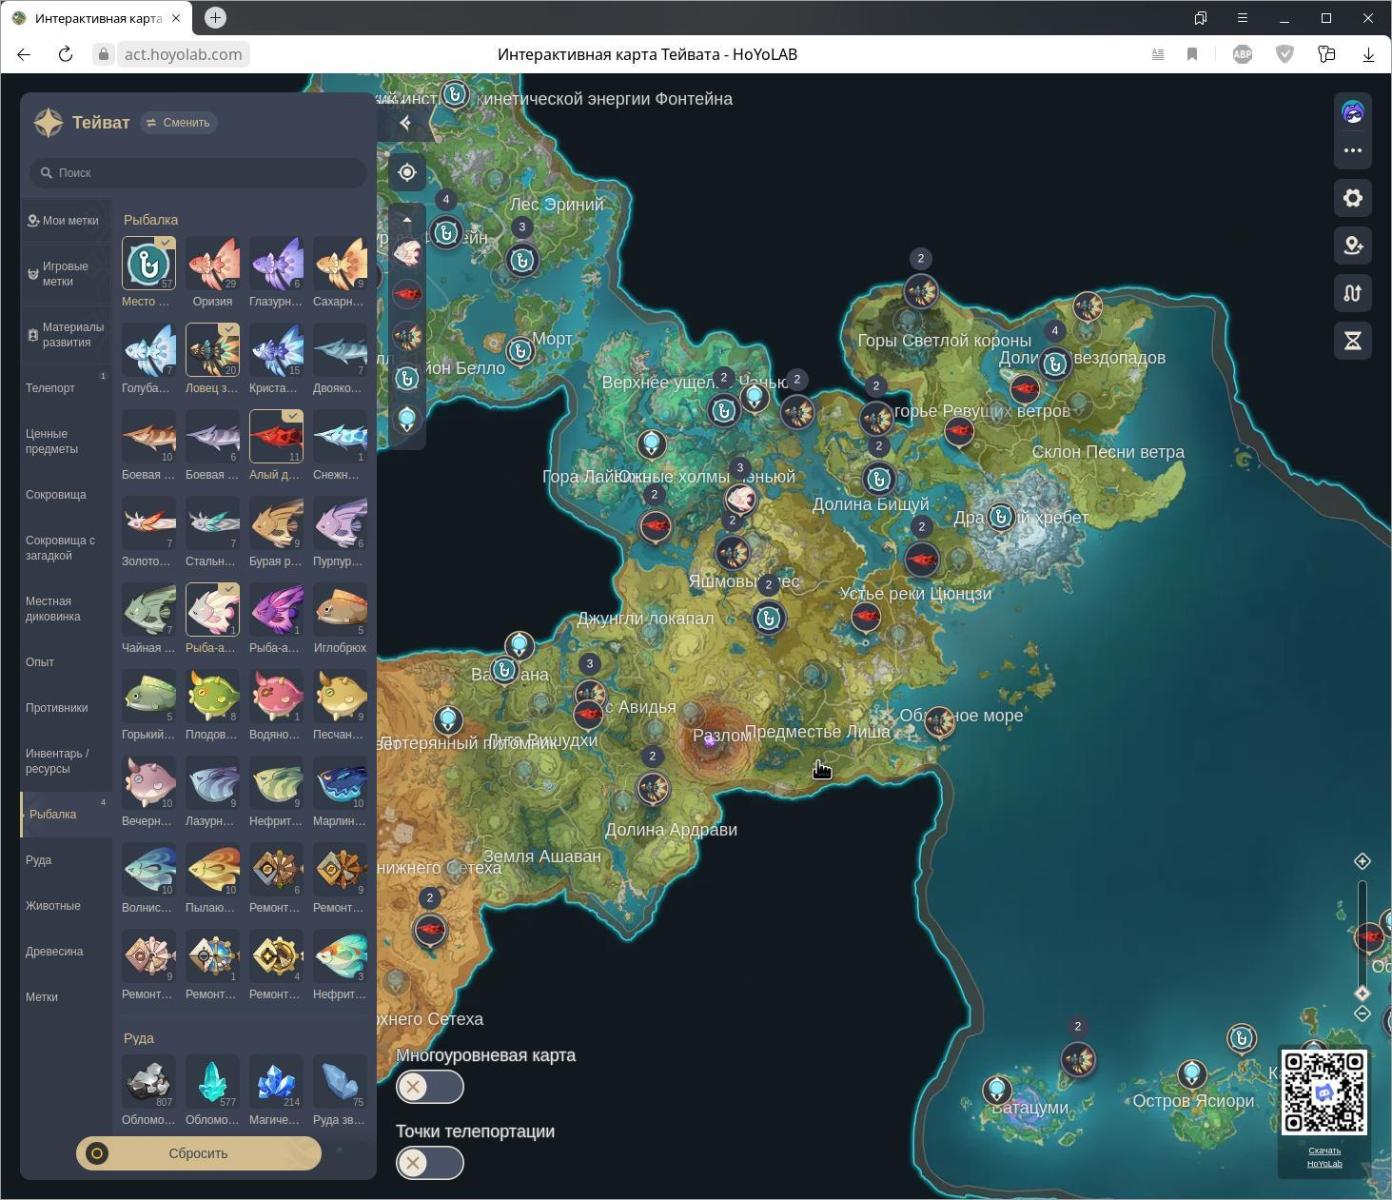Image resolution: width=1392 pixels, height=1200 pixels.
Task: Open the route planning button
Action: pos(1353,293)
